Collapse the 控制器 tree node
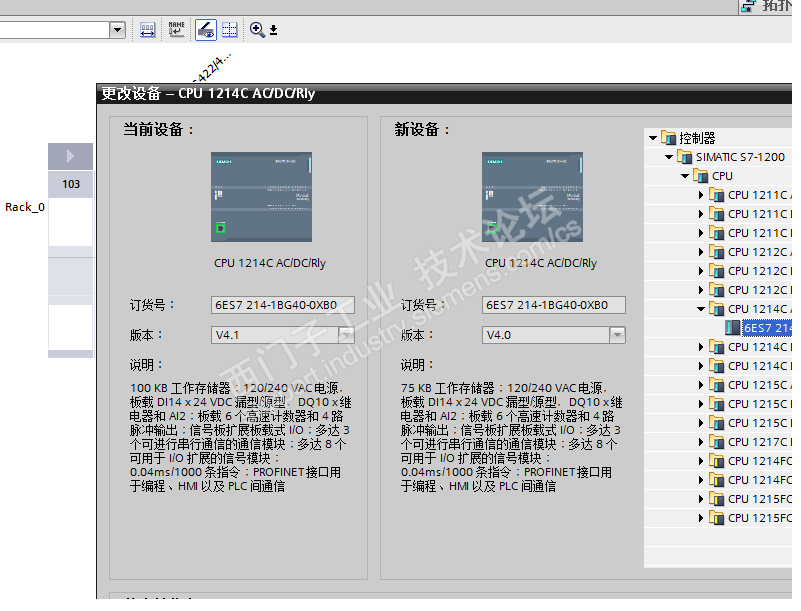The width and height of the screenshot is (801, 611). point(652,138)
